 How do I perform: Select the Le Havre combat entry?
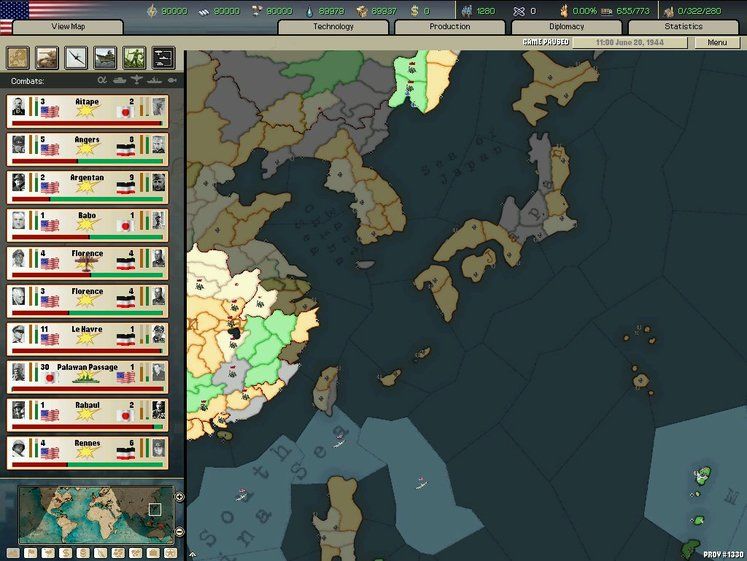click(87, 339)
